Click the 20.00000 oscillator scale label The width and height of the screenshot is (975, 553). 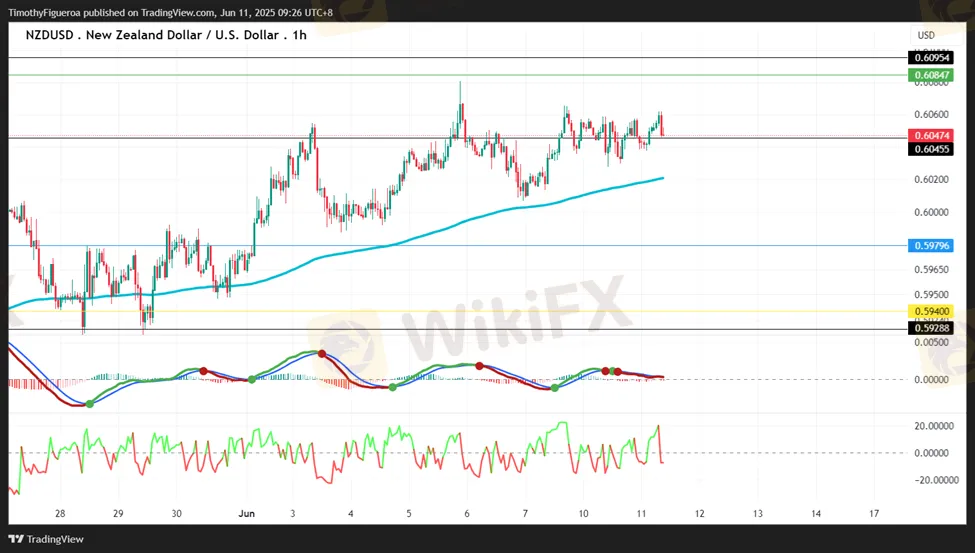tap(934, 425)
